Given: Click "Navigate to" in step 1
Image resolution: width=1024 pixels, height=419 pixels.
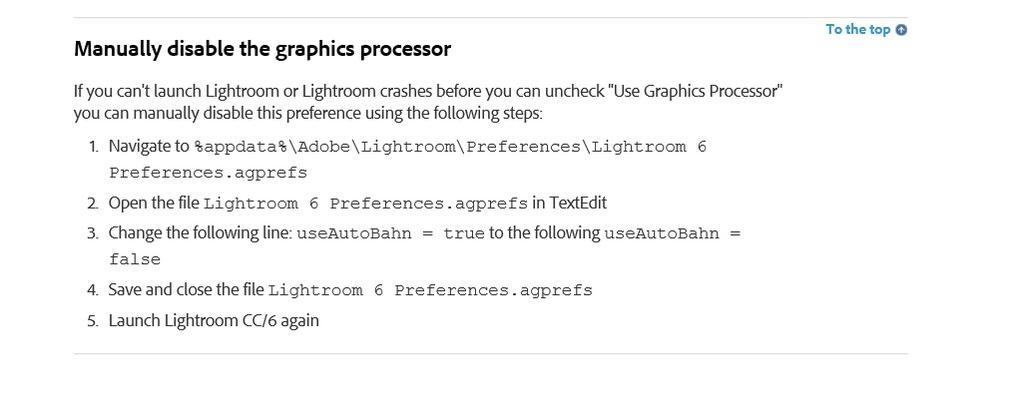Looking at the screenshot, I should coord(148,146).
